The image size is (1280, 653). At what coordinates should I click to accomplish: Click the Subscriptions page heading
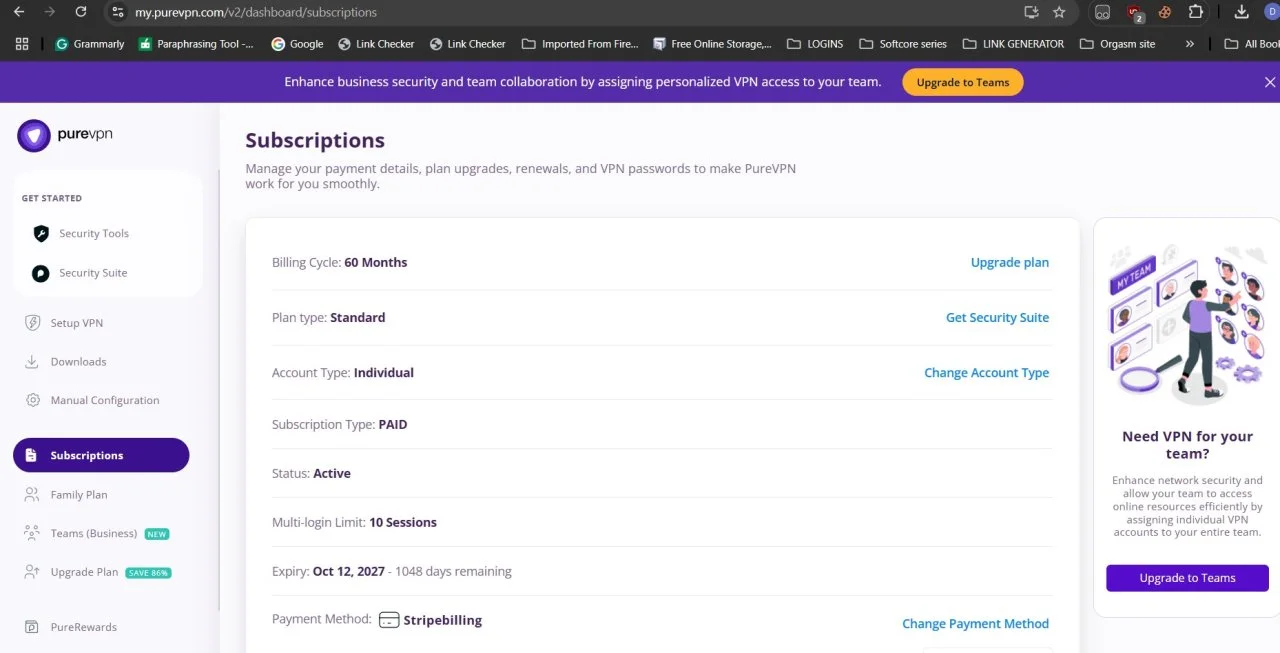(x=315, y=140)
